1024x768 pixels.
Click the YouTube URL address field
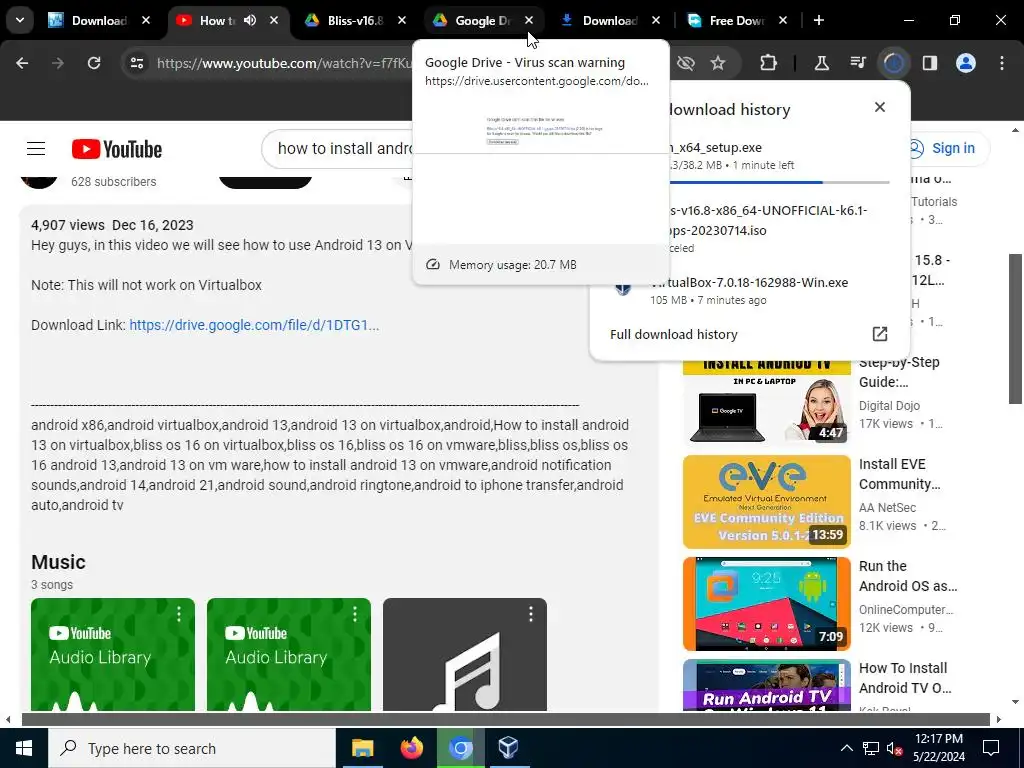[x=284, y=63]
